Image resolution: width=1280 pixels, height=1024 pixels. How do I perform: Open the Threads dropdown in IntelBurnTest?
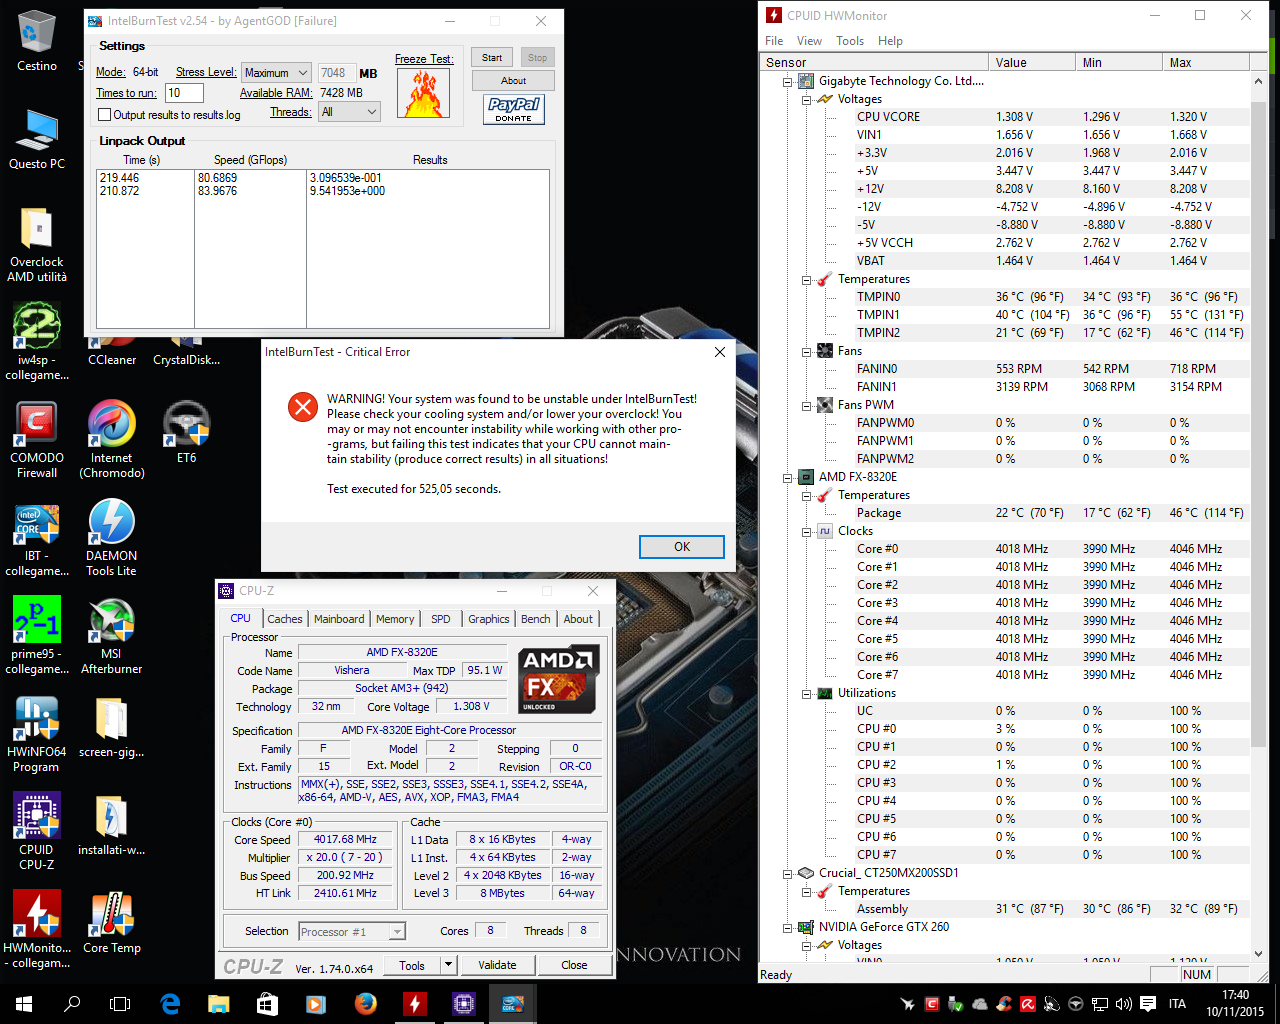coord(349,112)
